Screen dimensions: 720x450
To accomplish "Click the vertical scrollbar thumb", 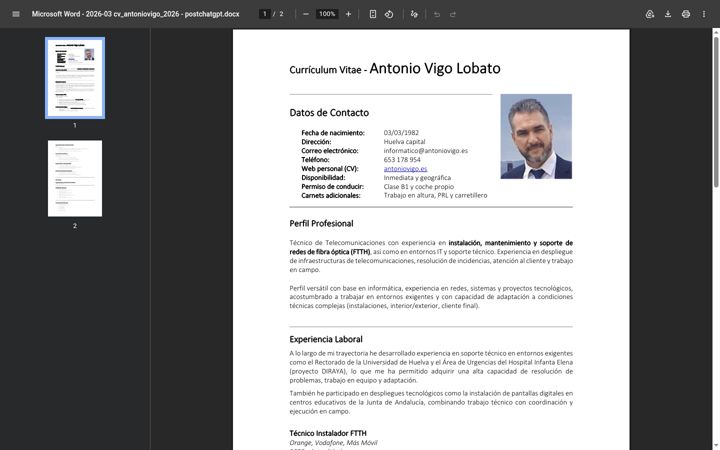I will (716, 112).
